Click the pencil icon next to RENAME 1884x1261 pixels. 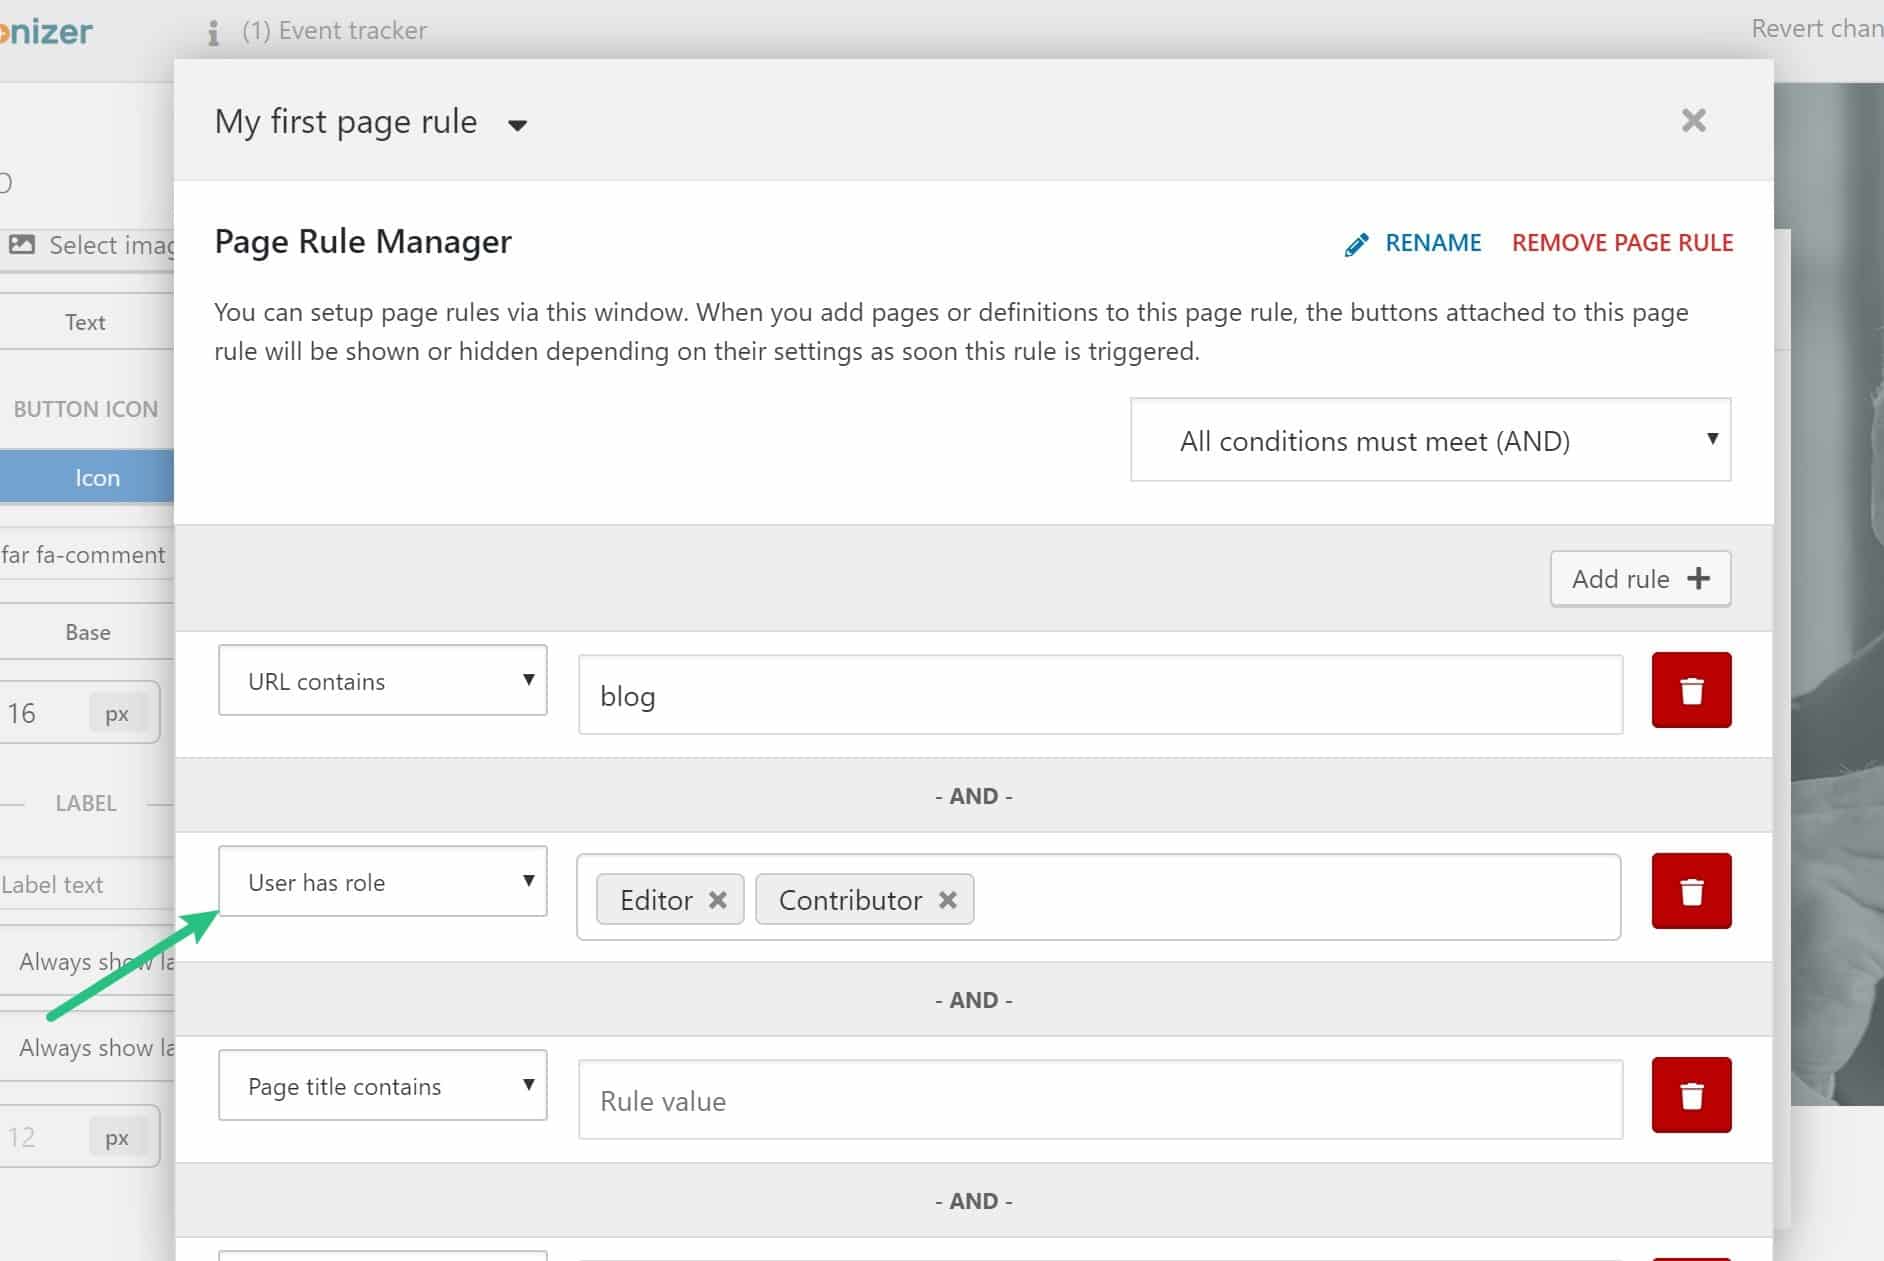tap(1357, 244)
